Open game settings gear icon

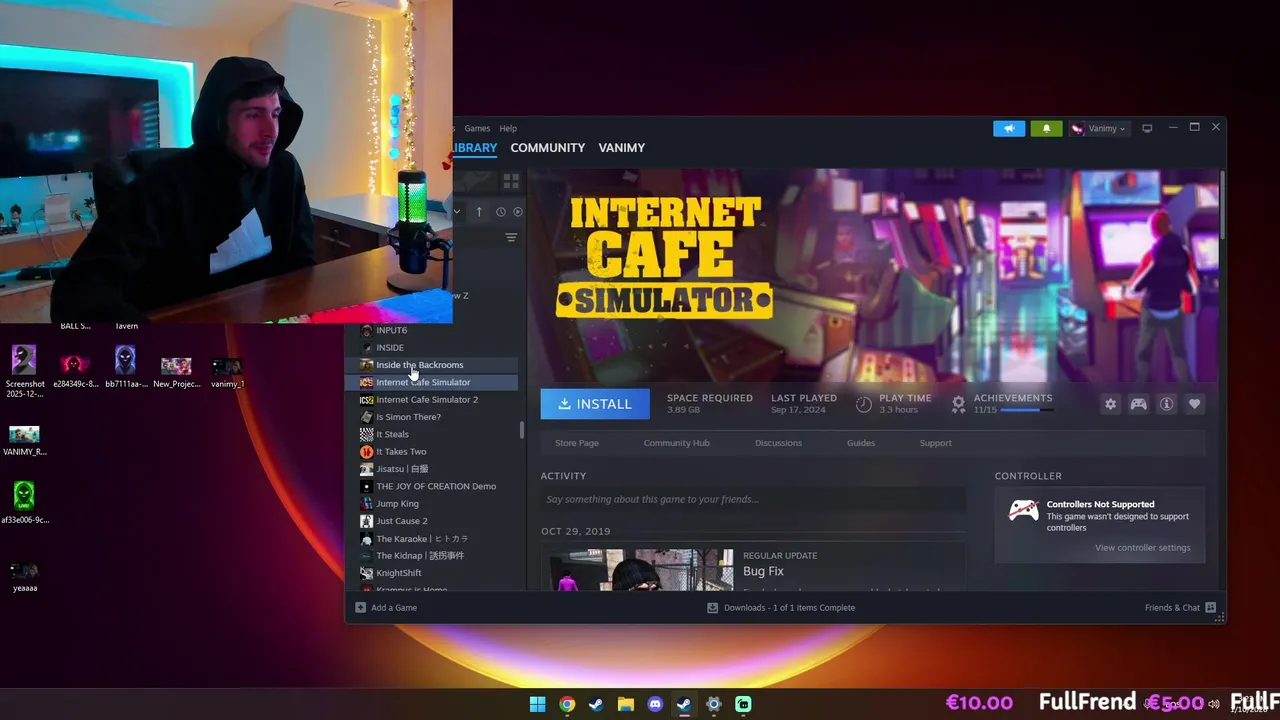[1110, 404]
